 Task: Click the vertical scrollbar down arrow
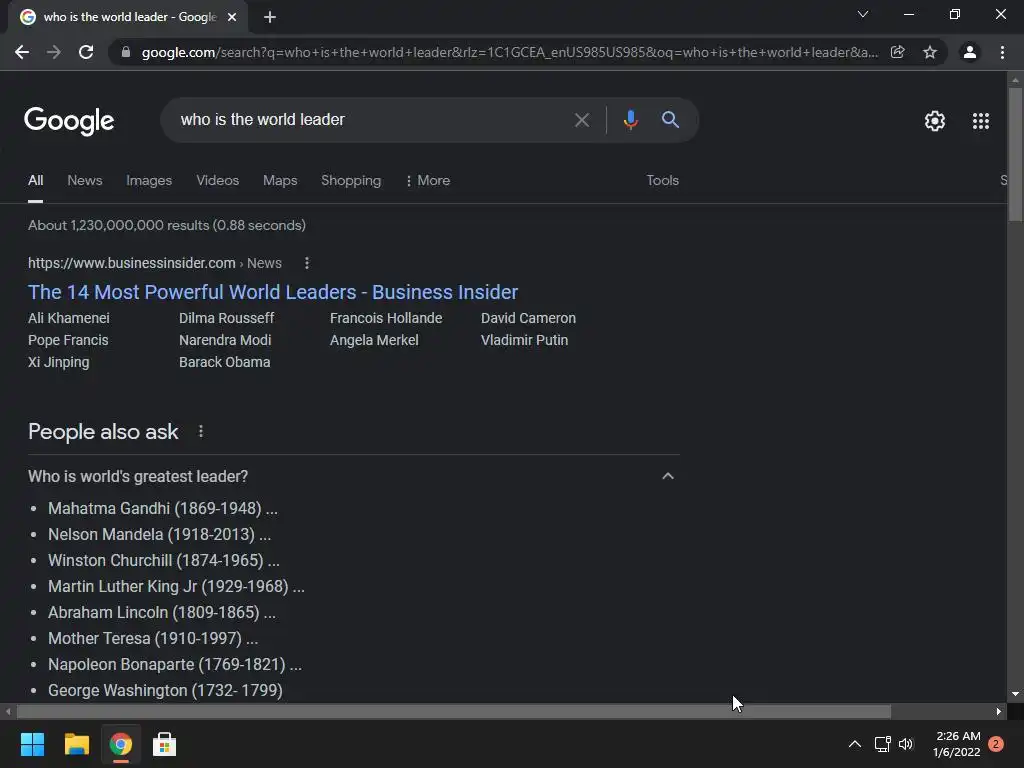[1015, 695]
